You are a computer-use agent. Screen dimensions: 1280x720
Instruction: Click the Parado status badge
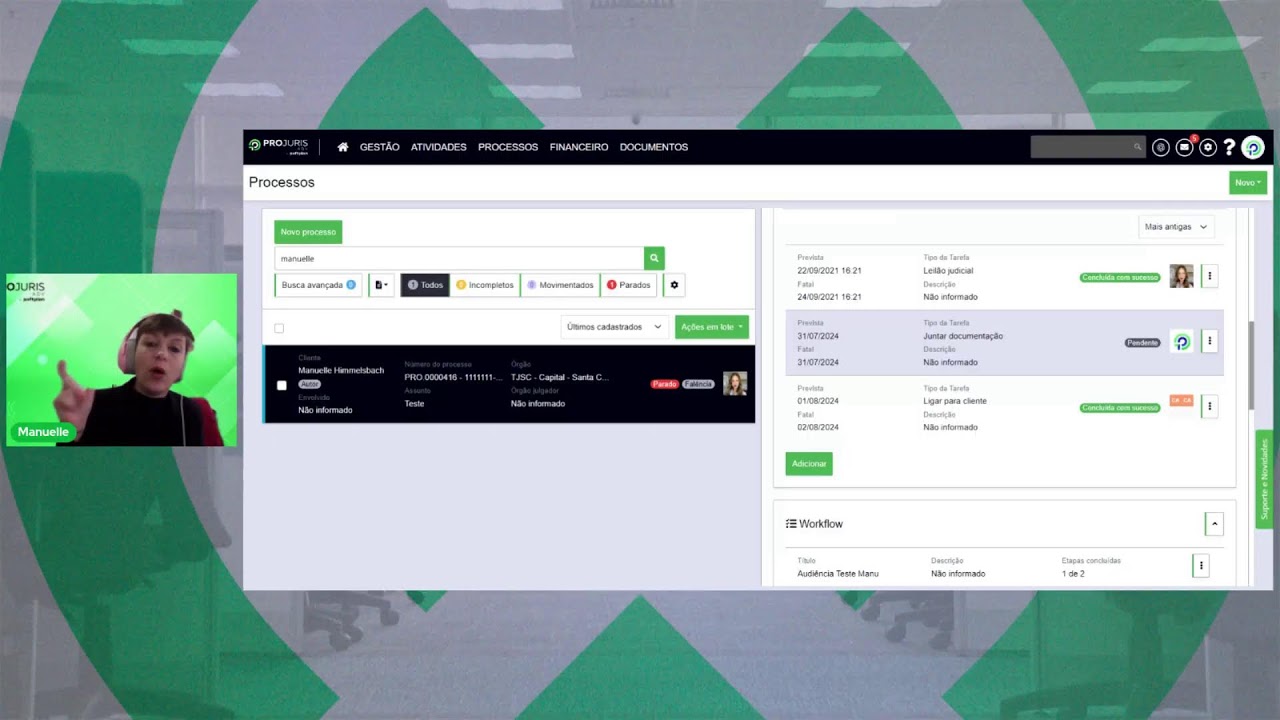[x=665, y=384]
